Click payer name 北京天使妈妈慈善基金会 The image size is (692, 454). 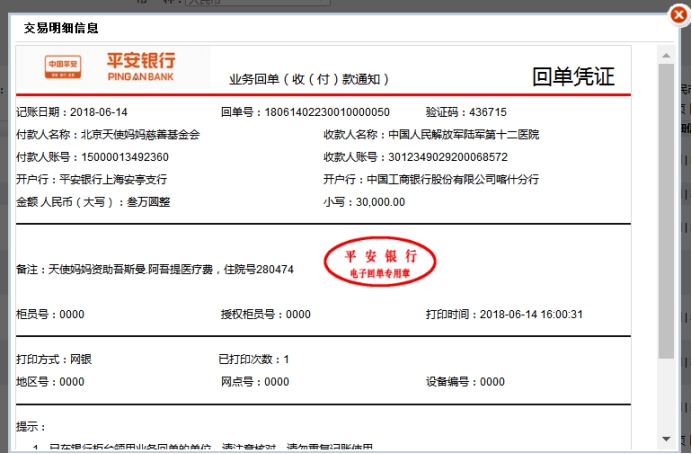pyautogui.click(x=108, y=135)
